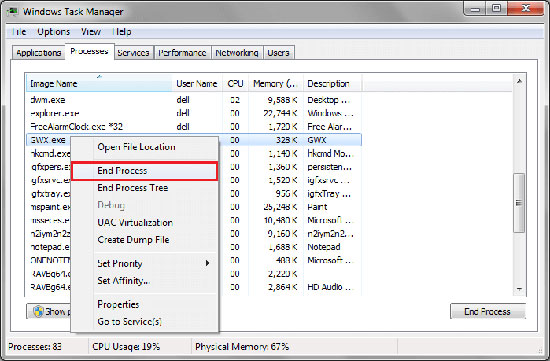The image size is (550, 361).
Task: Go to the Networking tab
Action: click(x=237, y=53)
